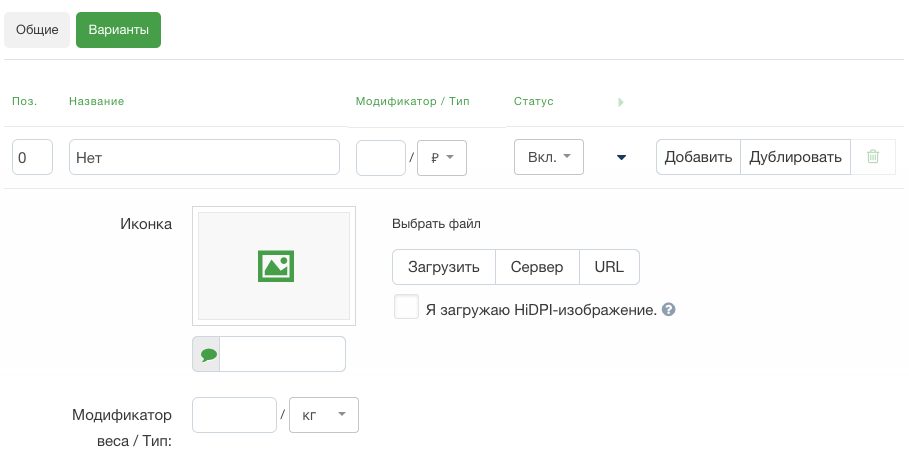Click the HiDPI-изображение checkbox label text
This screenshot has width=909, height=472.
tap(541, 310)
